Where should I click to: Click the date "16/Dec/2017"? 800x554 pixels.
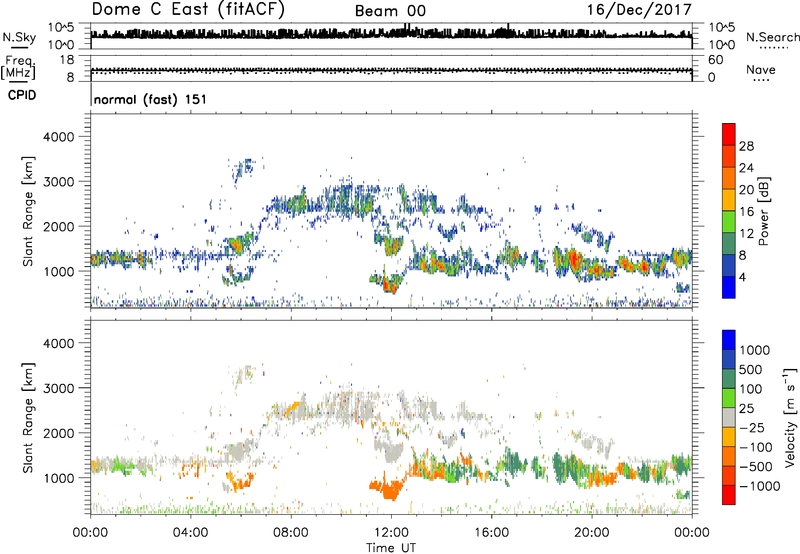click(x=639, y=9)
